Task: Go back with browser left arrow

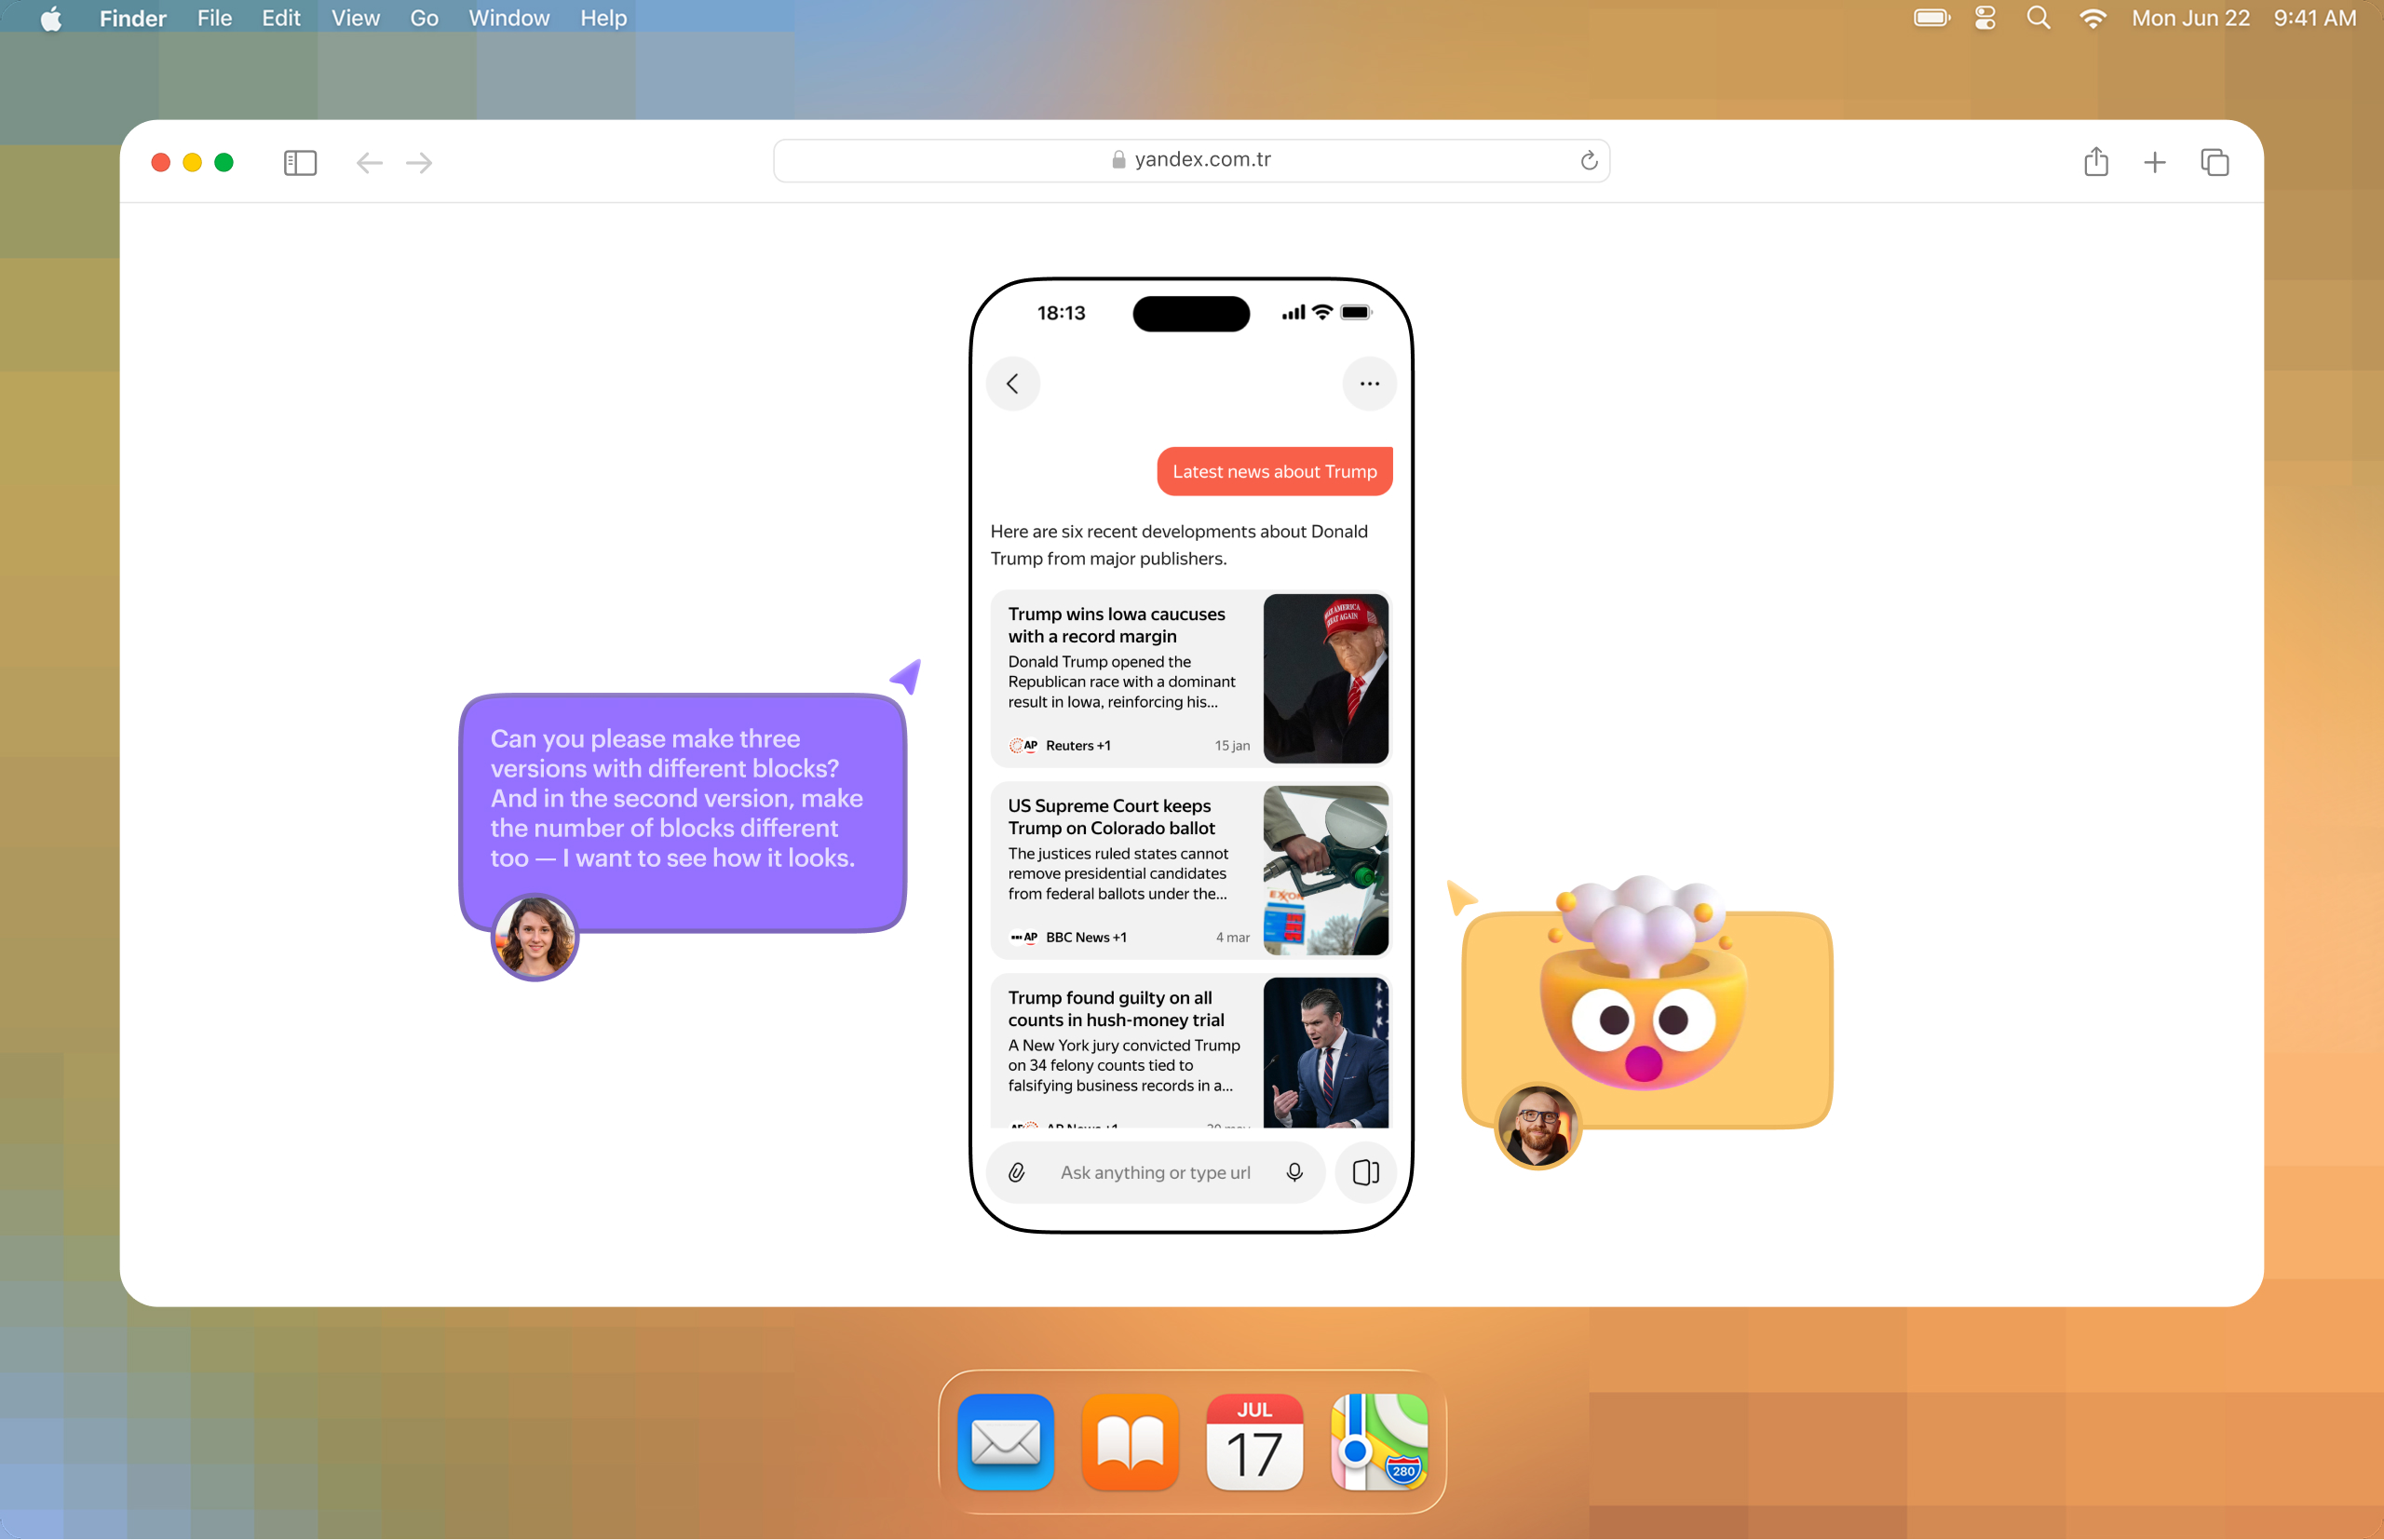Action: [369, 162]
